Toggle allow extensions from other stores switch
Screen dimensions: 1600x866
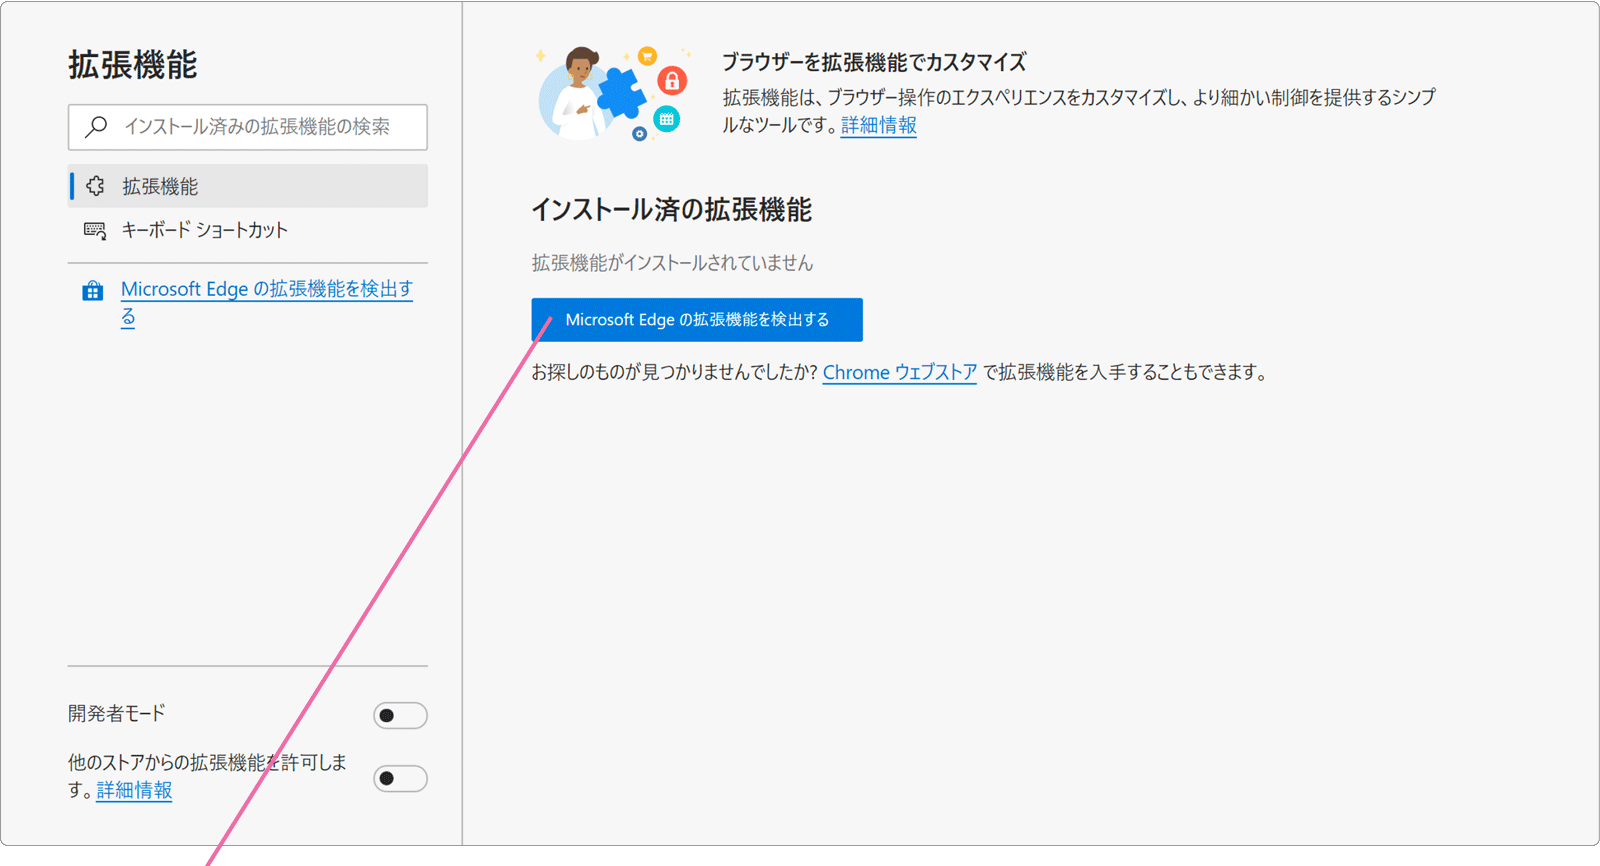point(400,779)
